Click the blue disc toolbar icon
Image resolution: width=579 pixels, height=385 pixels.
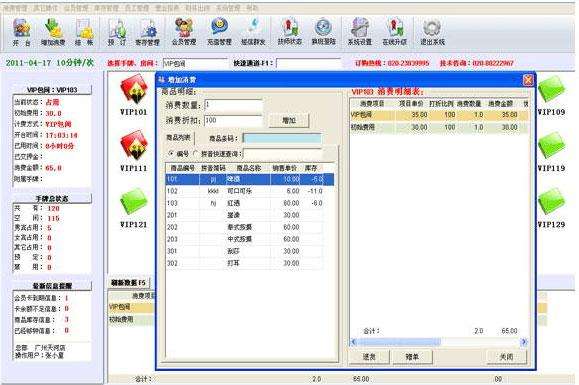point(323,32)
